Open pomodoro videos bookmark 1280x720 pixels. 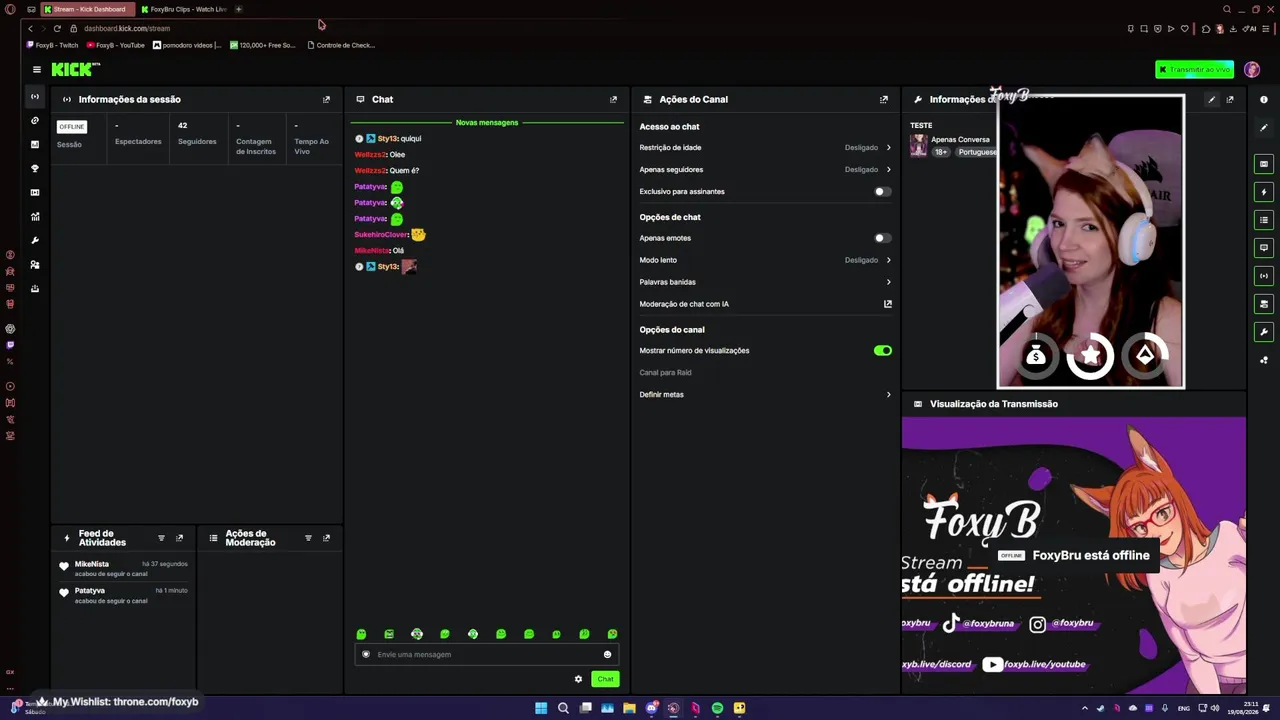click(x=187, y=45)
